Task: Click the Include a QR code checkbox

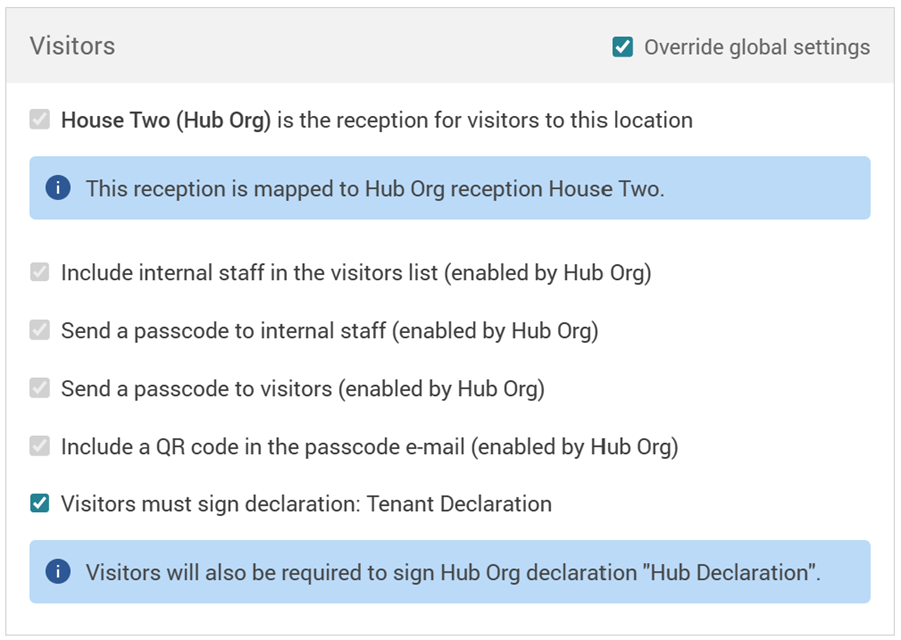Action: (x=40, y=447)
